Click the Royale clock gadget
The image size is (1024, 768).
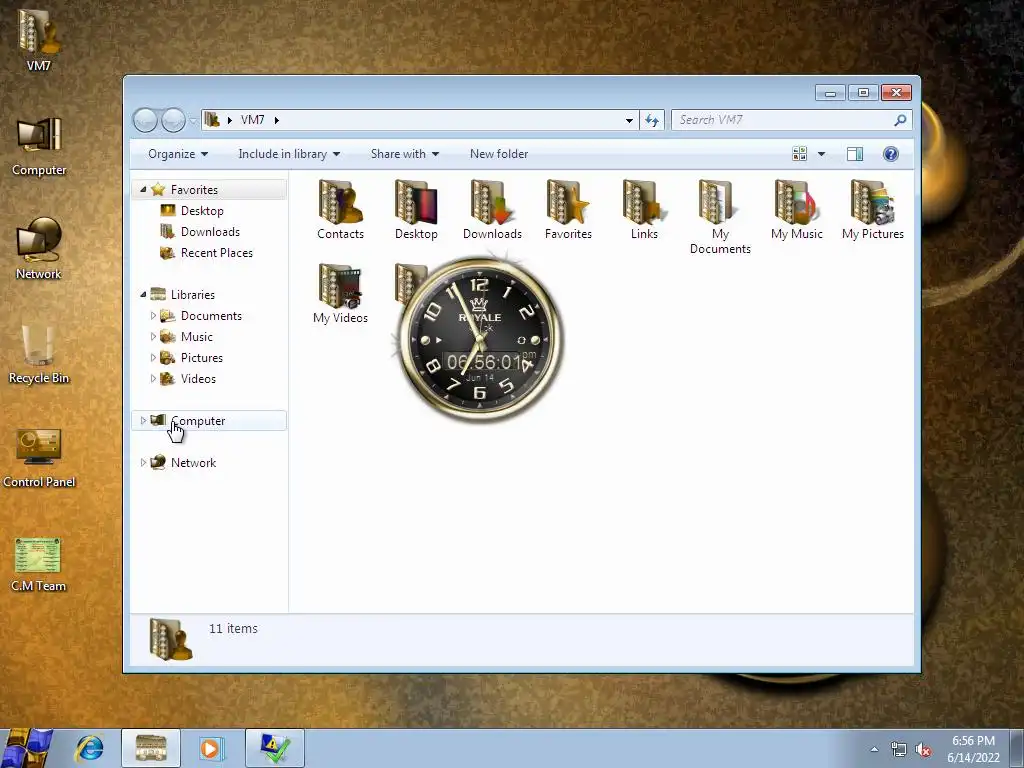(x=480, y=340)
